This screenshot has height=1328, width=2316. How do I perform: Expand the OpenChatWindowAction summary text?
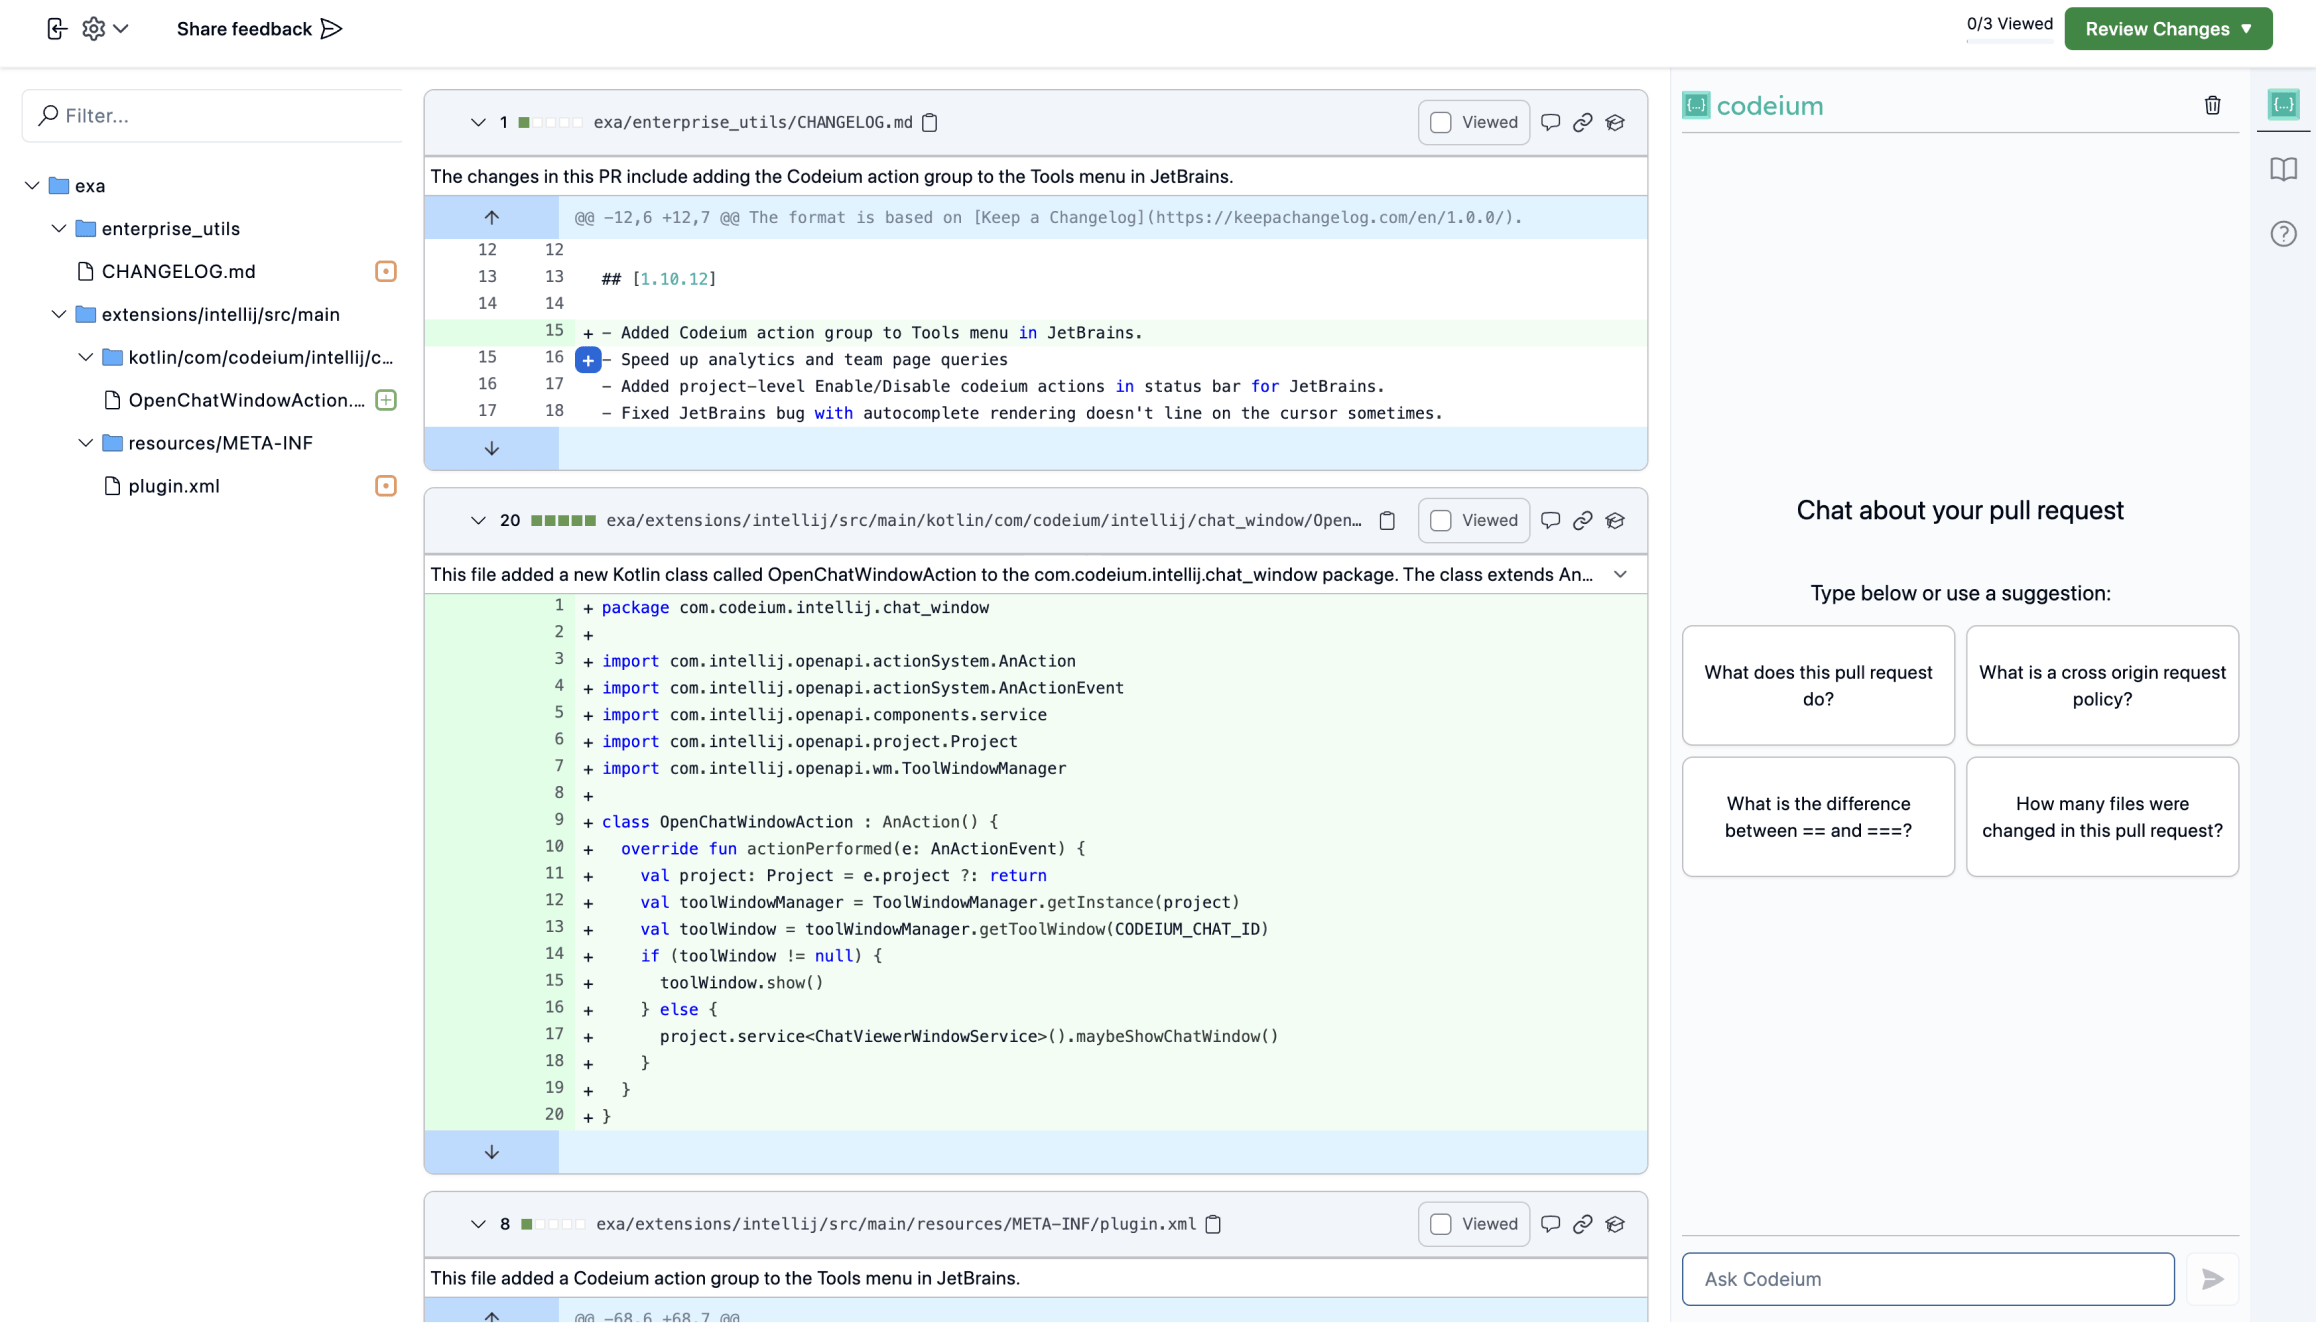pos(1621,575)
